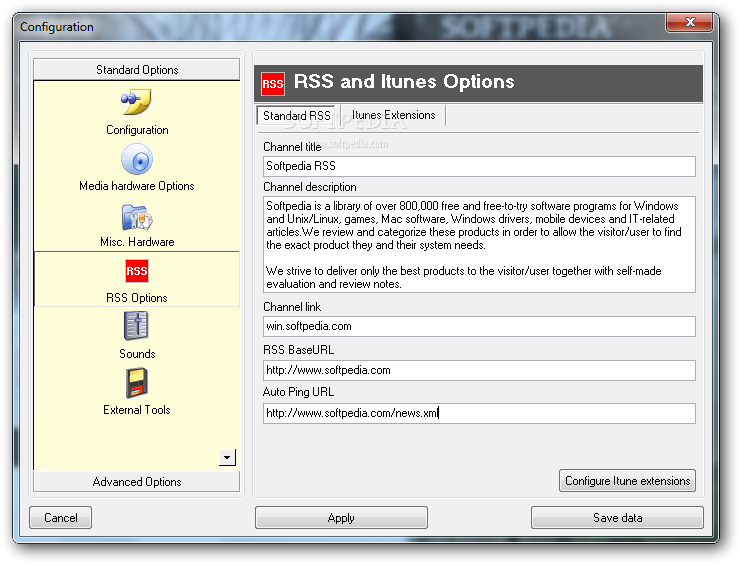740x564 pixels.
Task: Click the Misc. Hardware label
Action: (137, 242)
